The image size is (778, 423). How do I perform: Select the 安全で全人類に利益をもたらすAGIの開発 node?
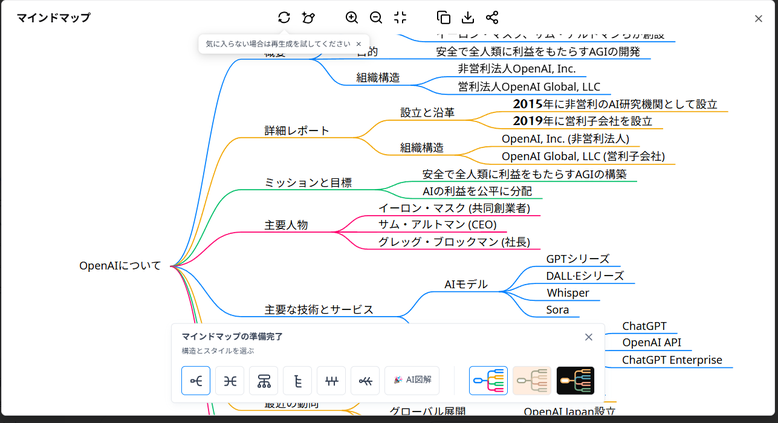[538, 52]
